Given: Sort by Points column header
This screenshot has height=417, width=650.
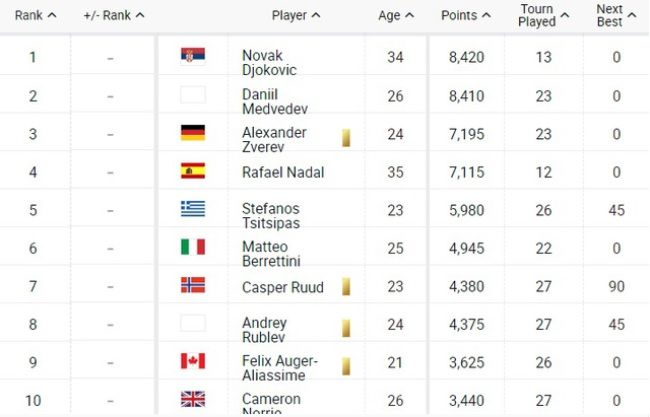Looking at the screenshot, I should (466, 15).
